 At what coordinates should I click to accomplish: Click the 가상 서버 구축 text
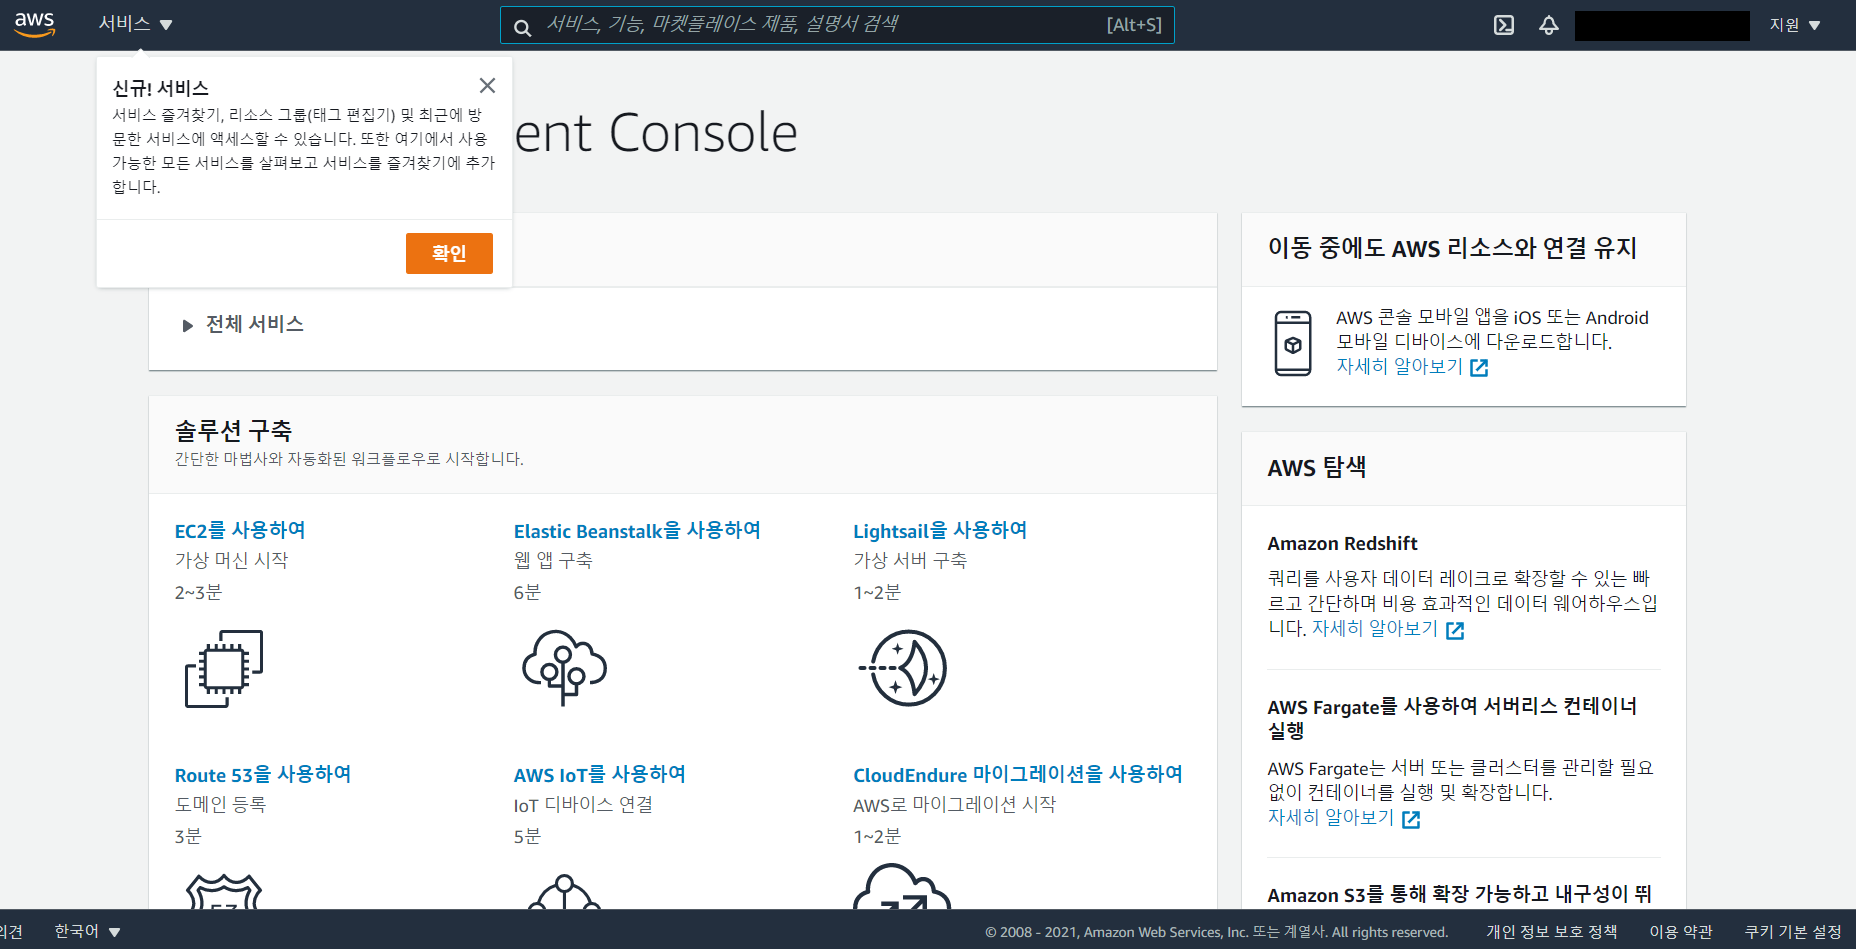(910, 560)
